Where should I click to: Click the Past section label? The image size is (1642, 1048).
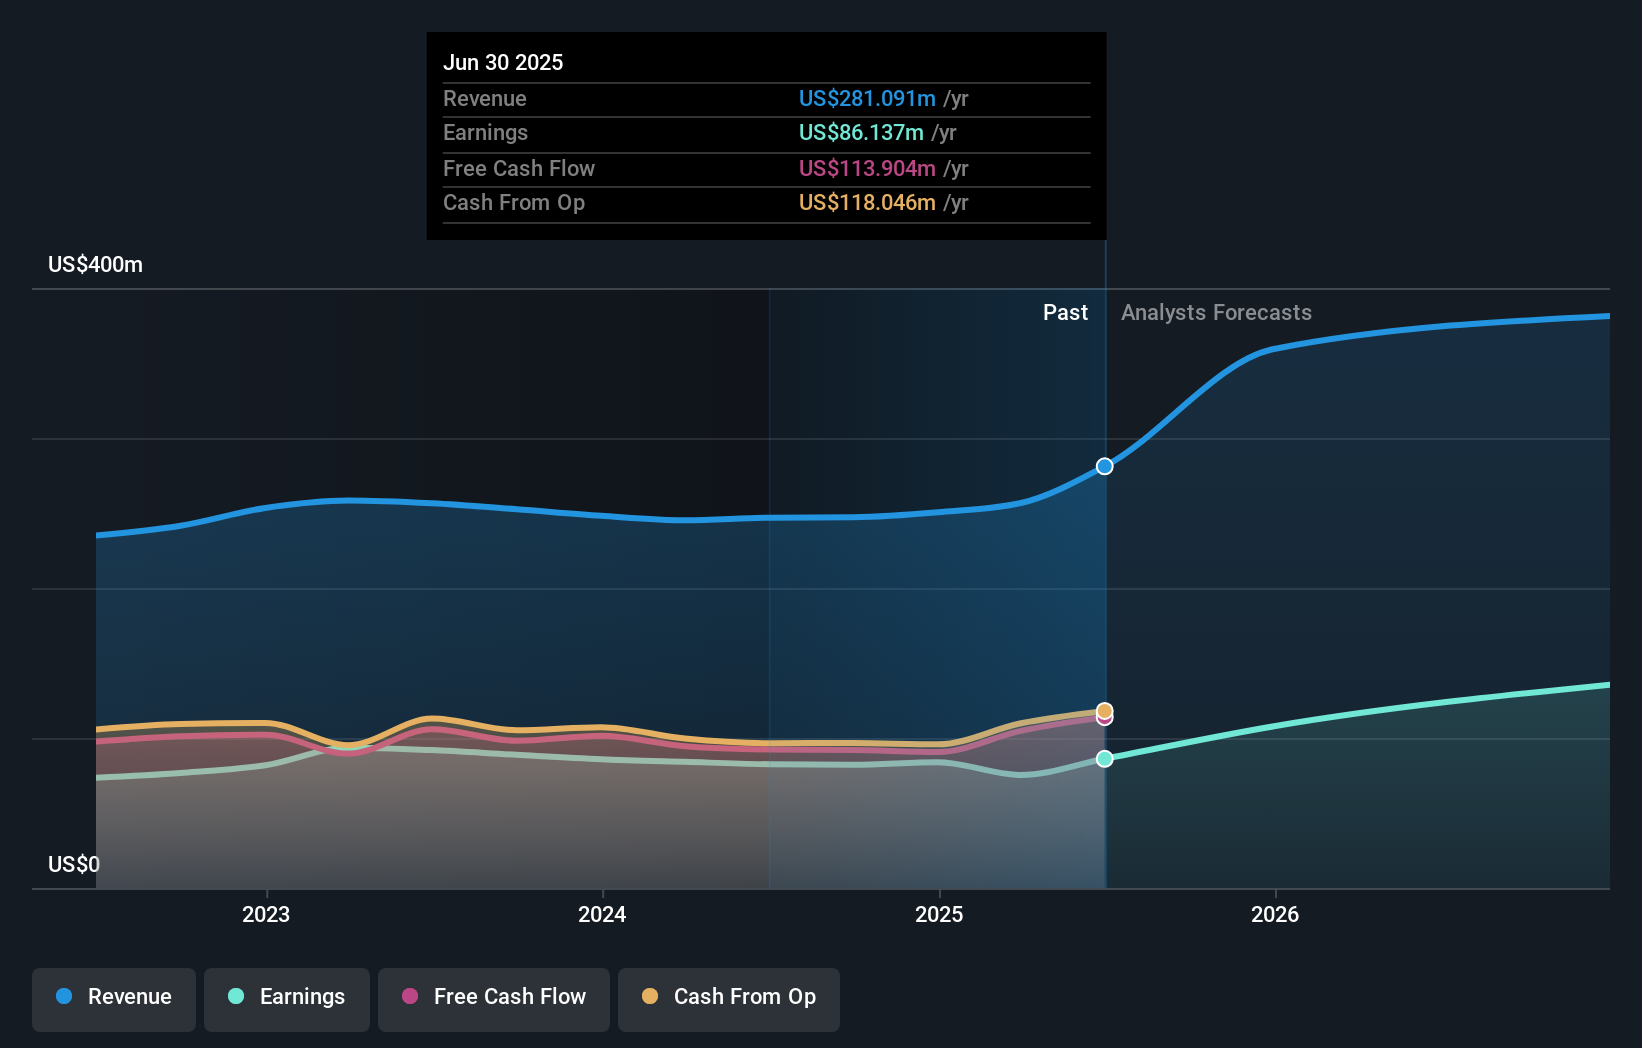(1065, 313)
